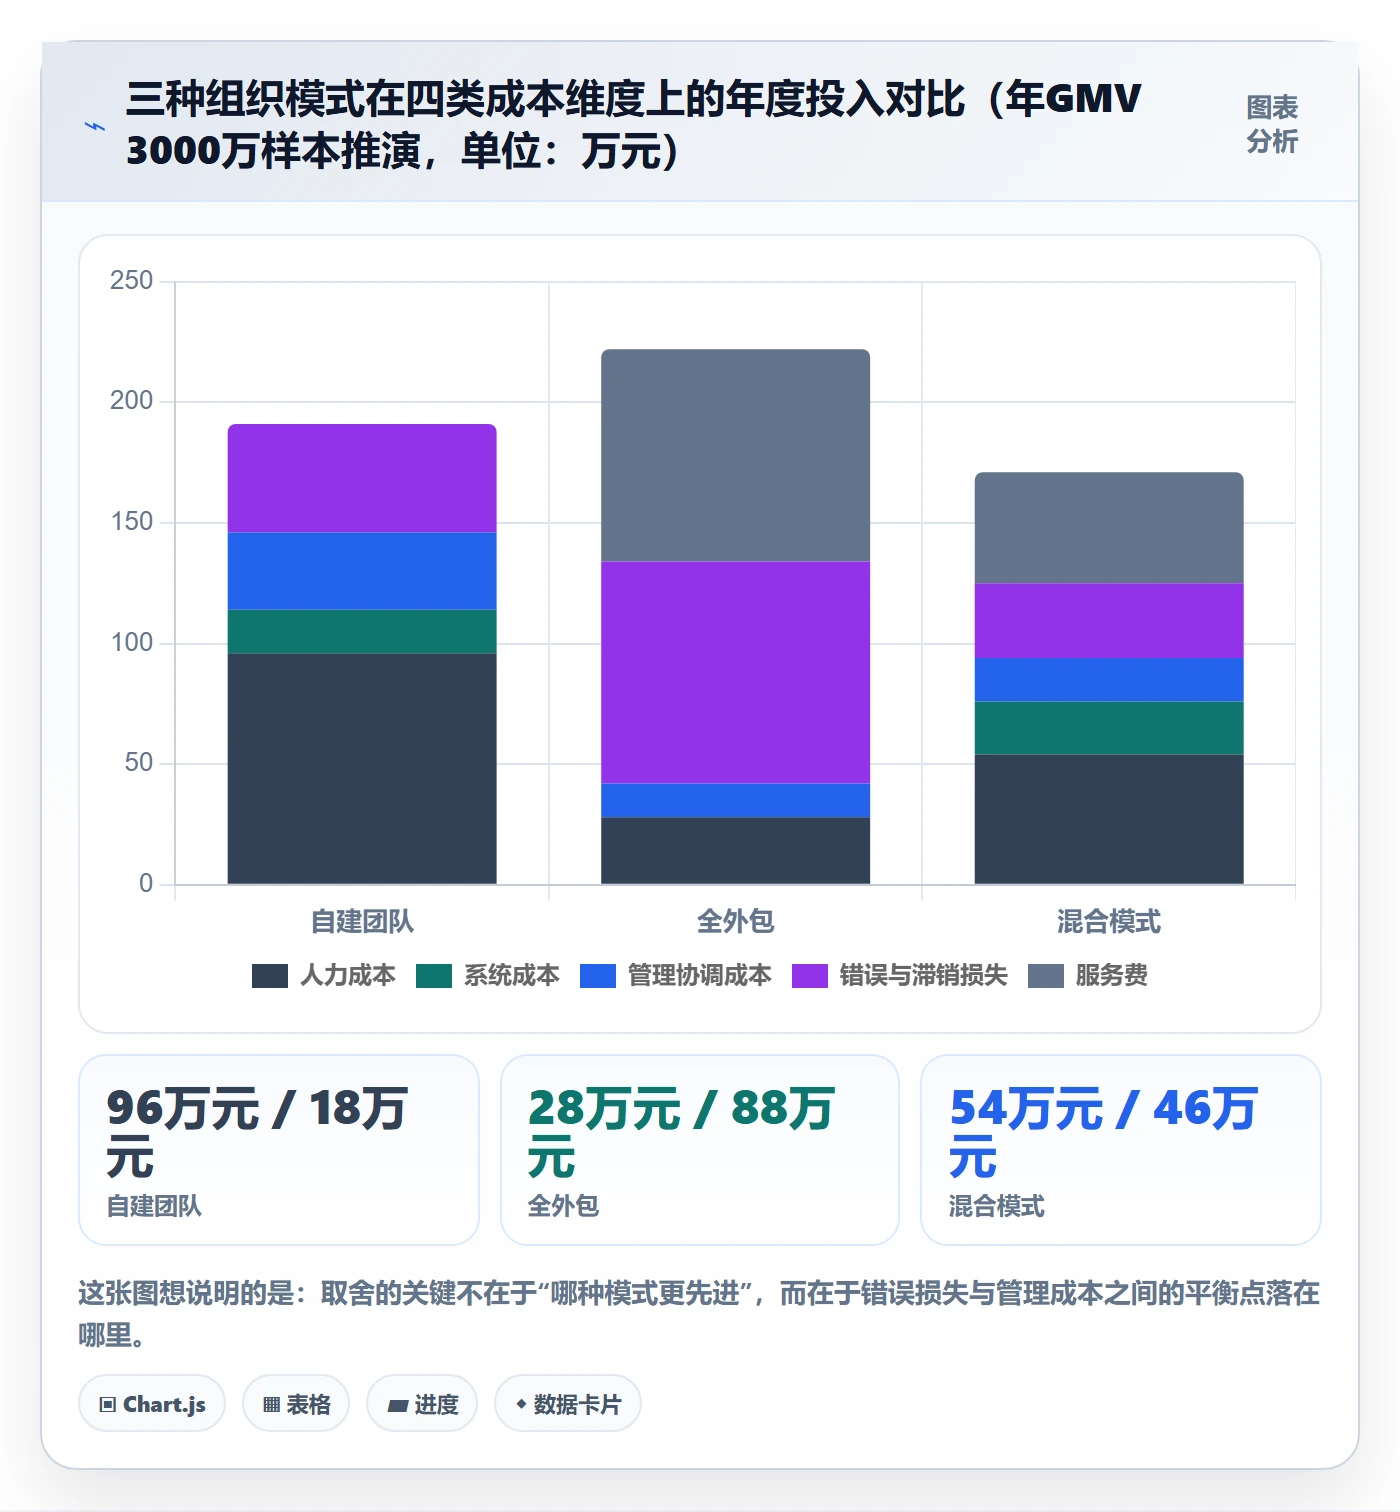Open the 混合模式 data card showing 54万元
The image size is (1400, 1512).
click(1121, 1150)
